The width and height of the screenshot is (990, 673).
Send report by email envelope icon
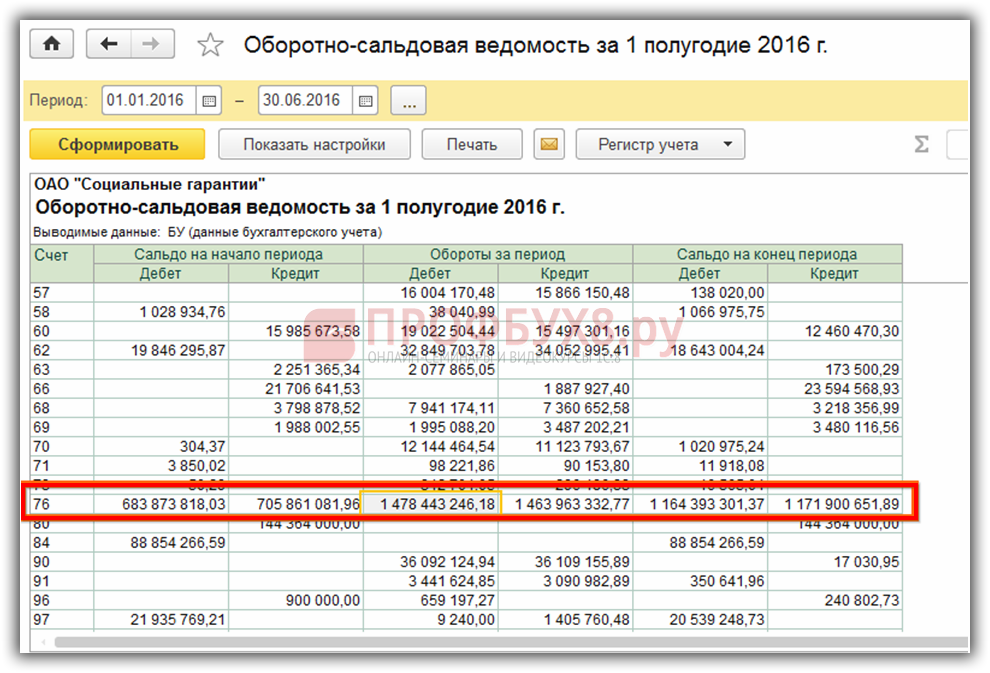548,145
